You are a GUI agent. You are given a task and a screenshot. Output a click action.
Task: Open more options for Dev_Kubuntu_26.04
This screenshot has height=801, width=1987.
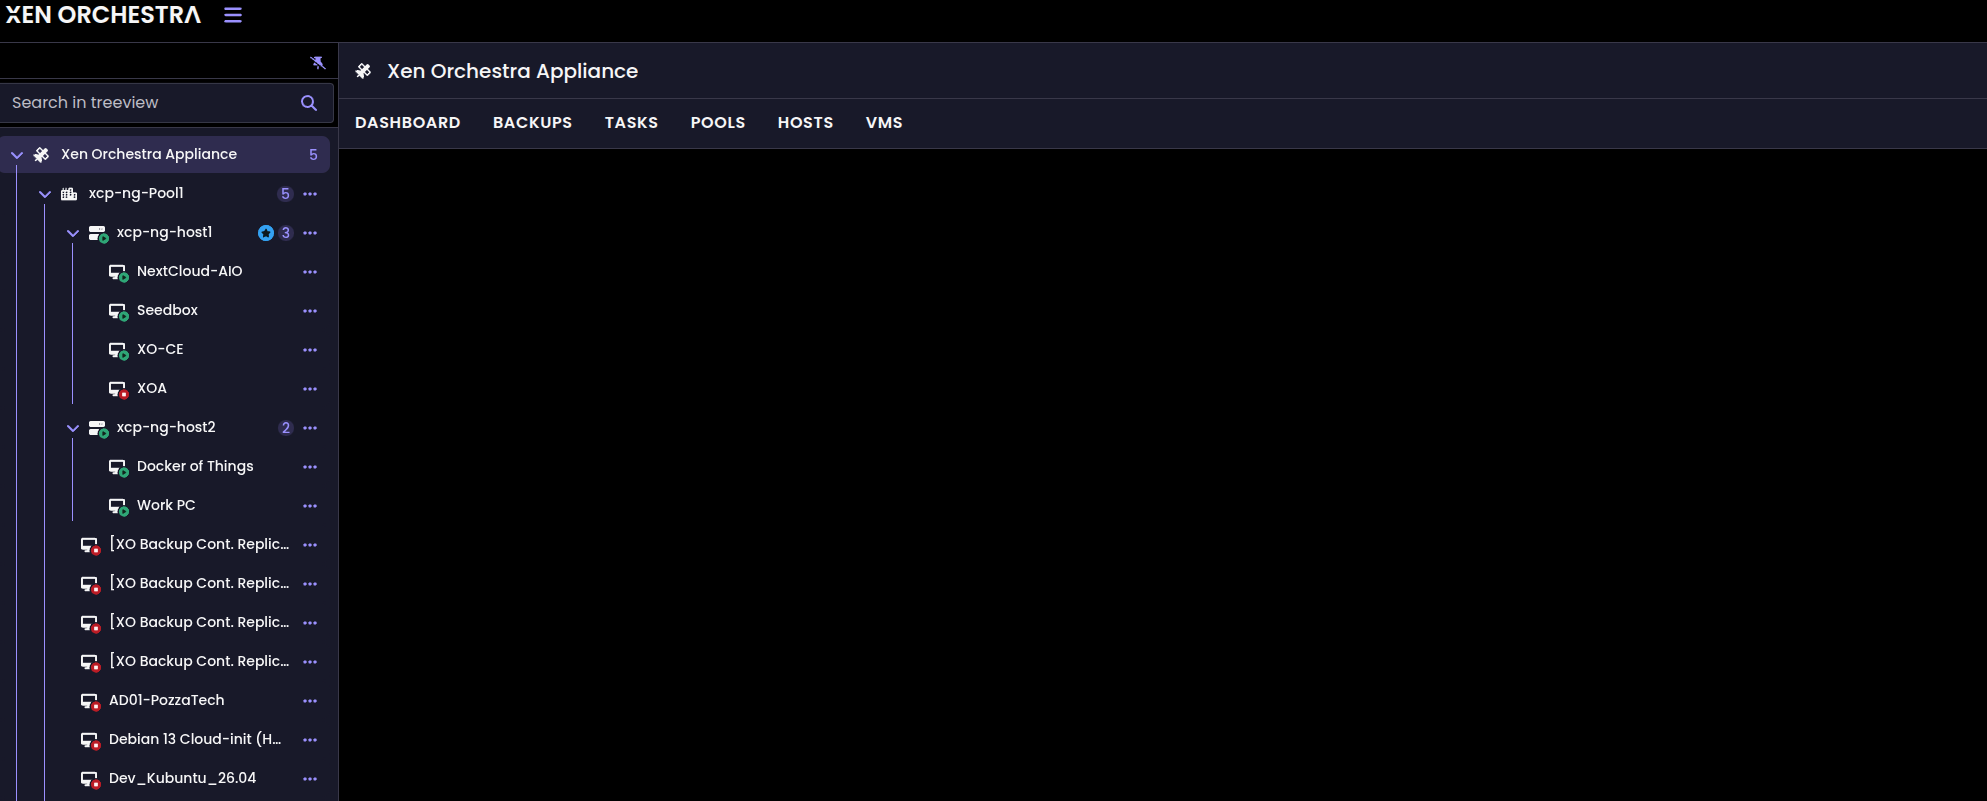[310, 779]
